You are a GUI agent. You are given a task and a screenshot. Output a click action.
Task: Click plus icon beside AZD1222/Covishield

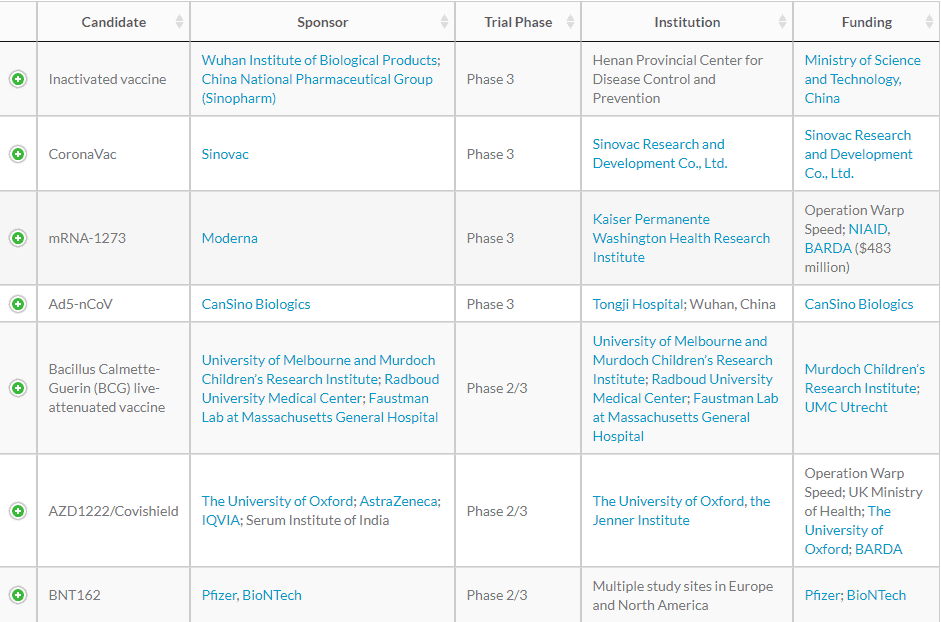[x=18, y=511]
